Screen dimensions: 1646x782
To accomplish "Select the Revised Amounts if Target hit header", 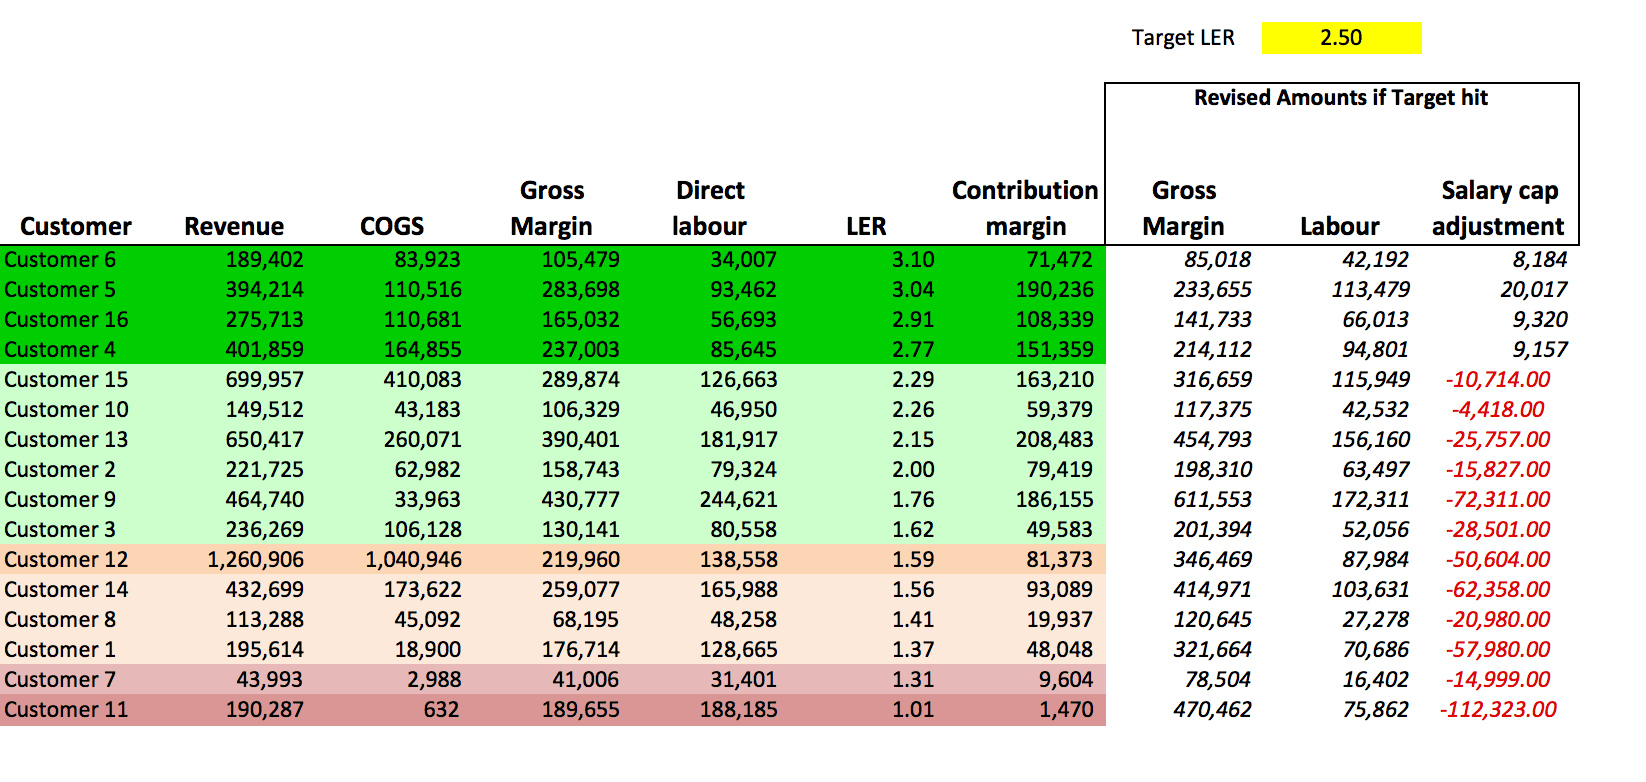I will click(x=1341, y=98).
